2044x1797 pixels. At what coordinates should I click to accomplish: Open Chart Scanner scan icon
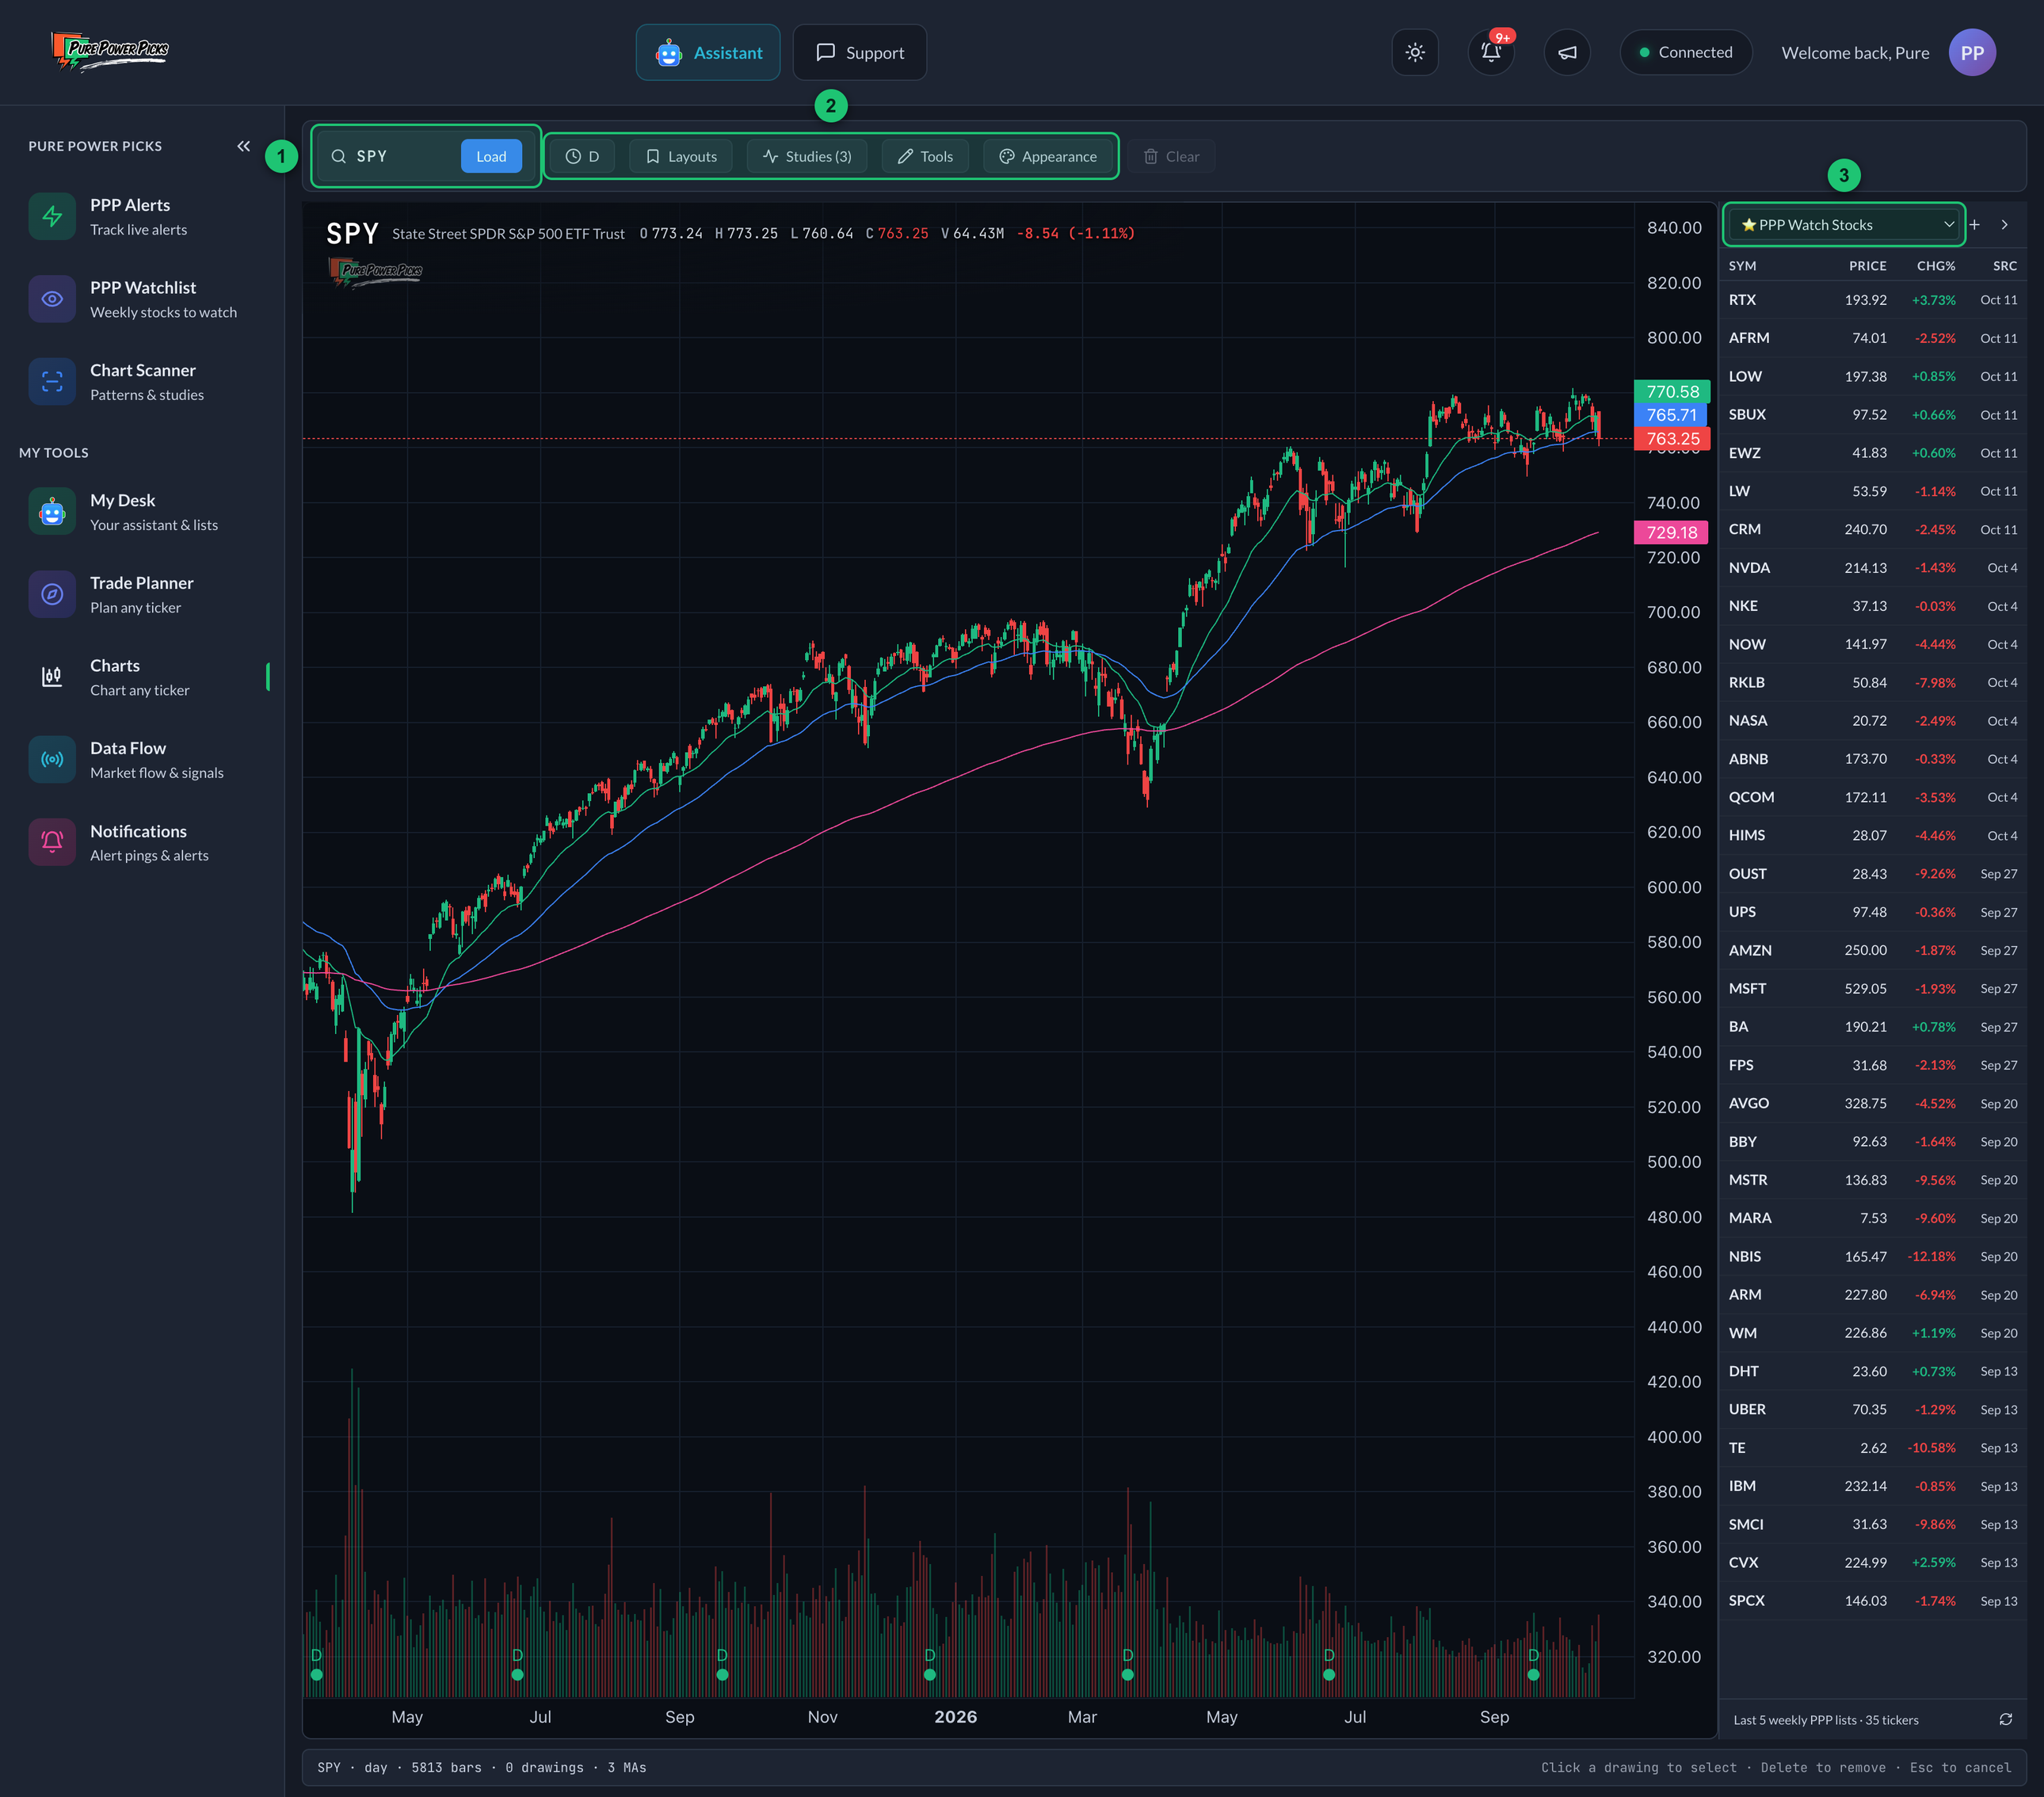pos(52,382)
